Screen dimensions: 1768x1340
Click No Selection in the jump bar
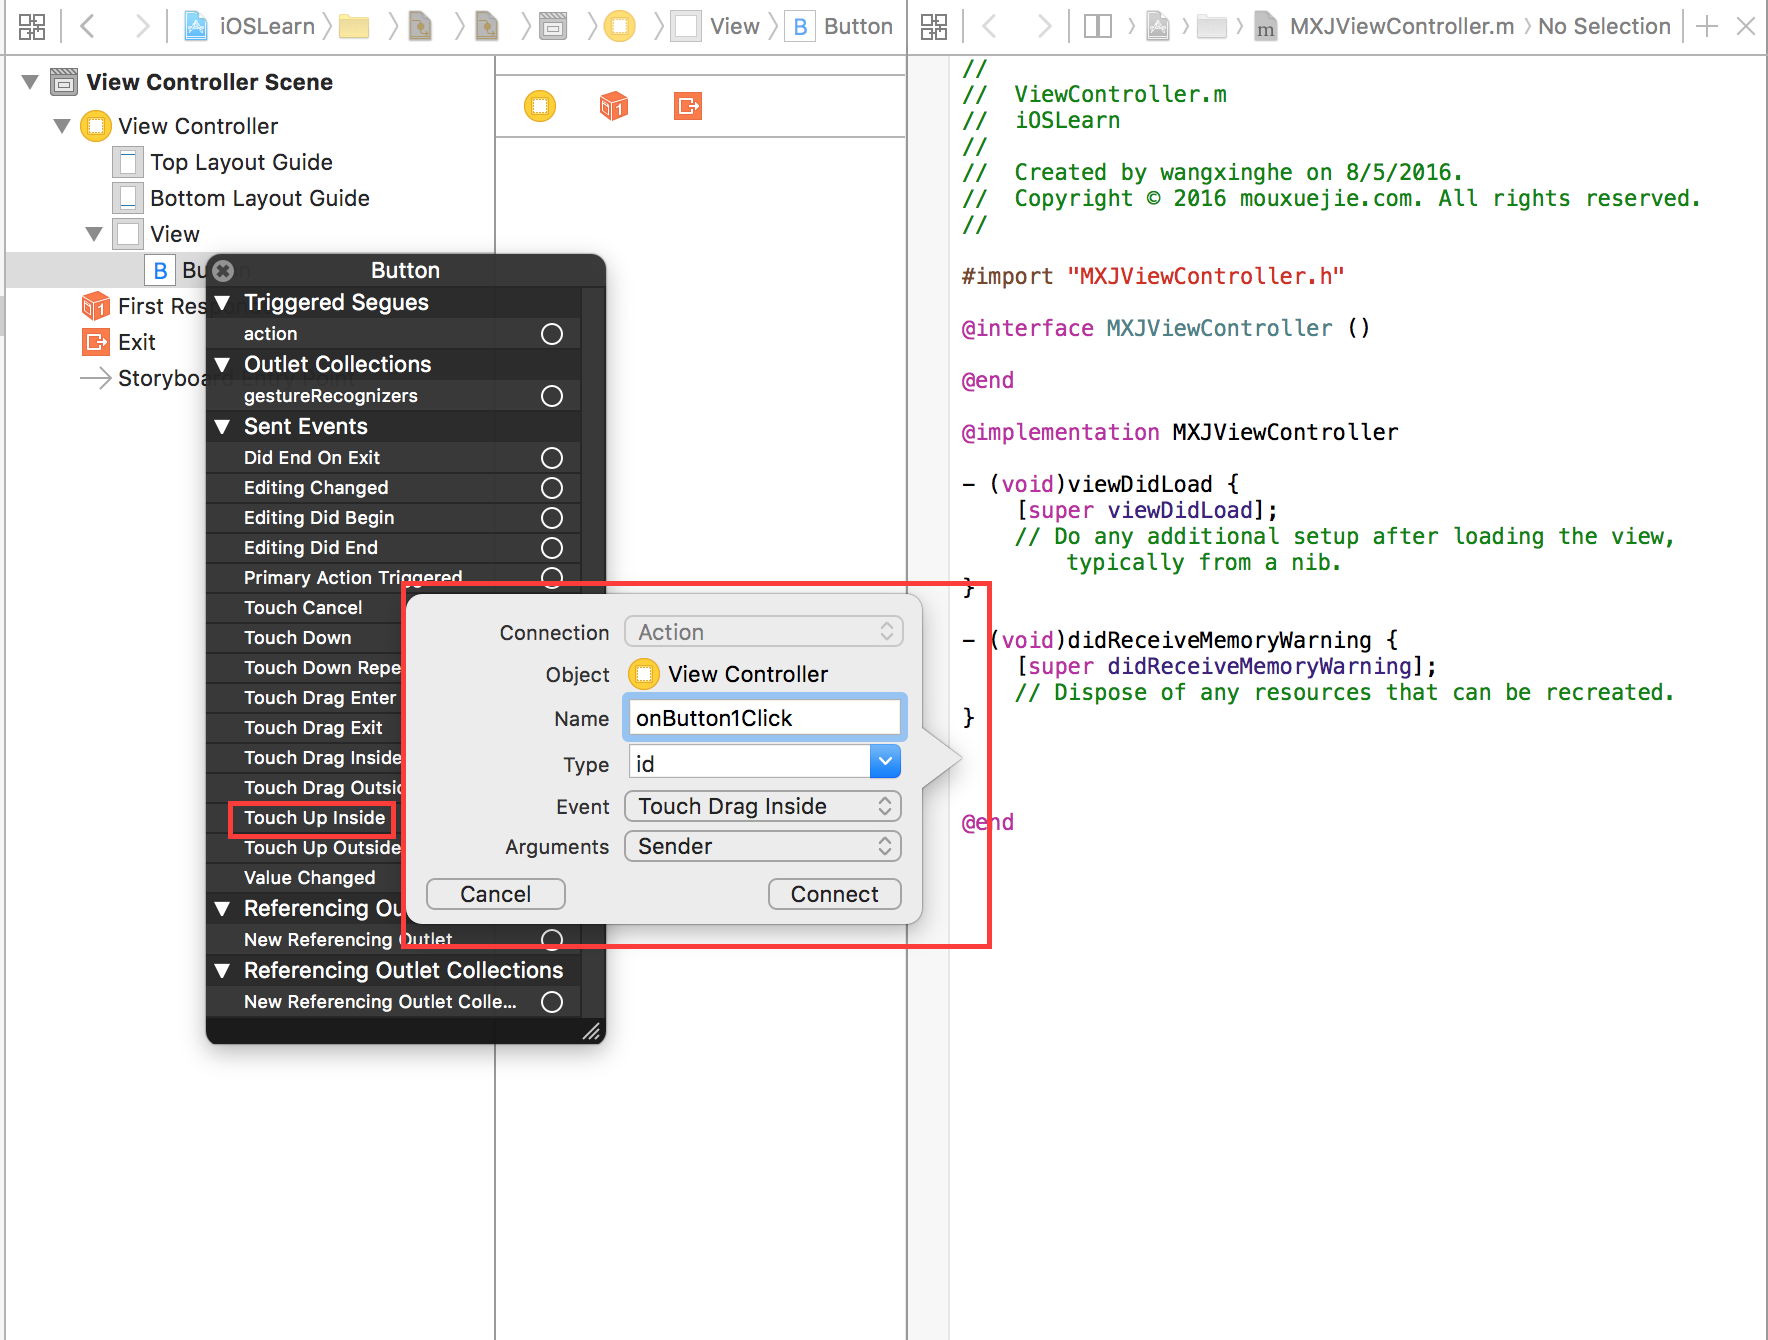1604,26
